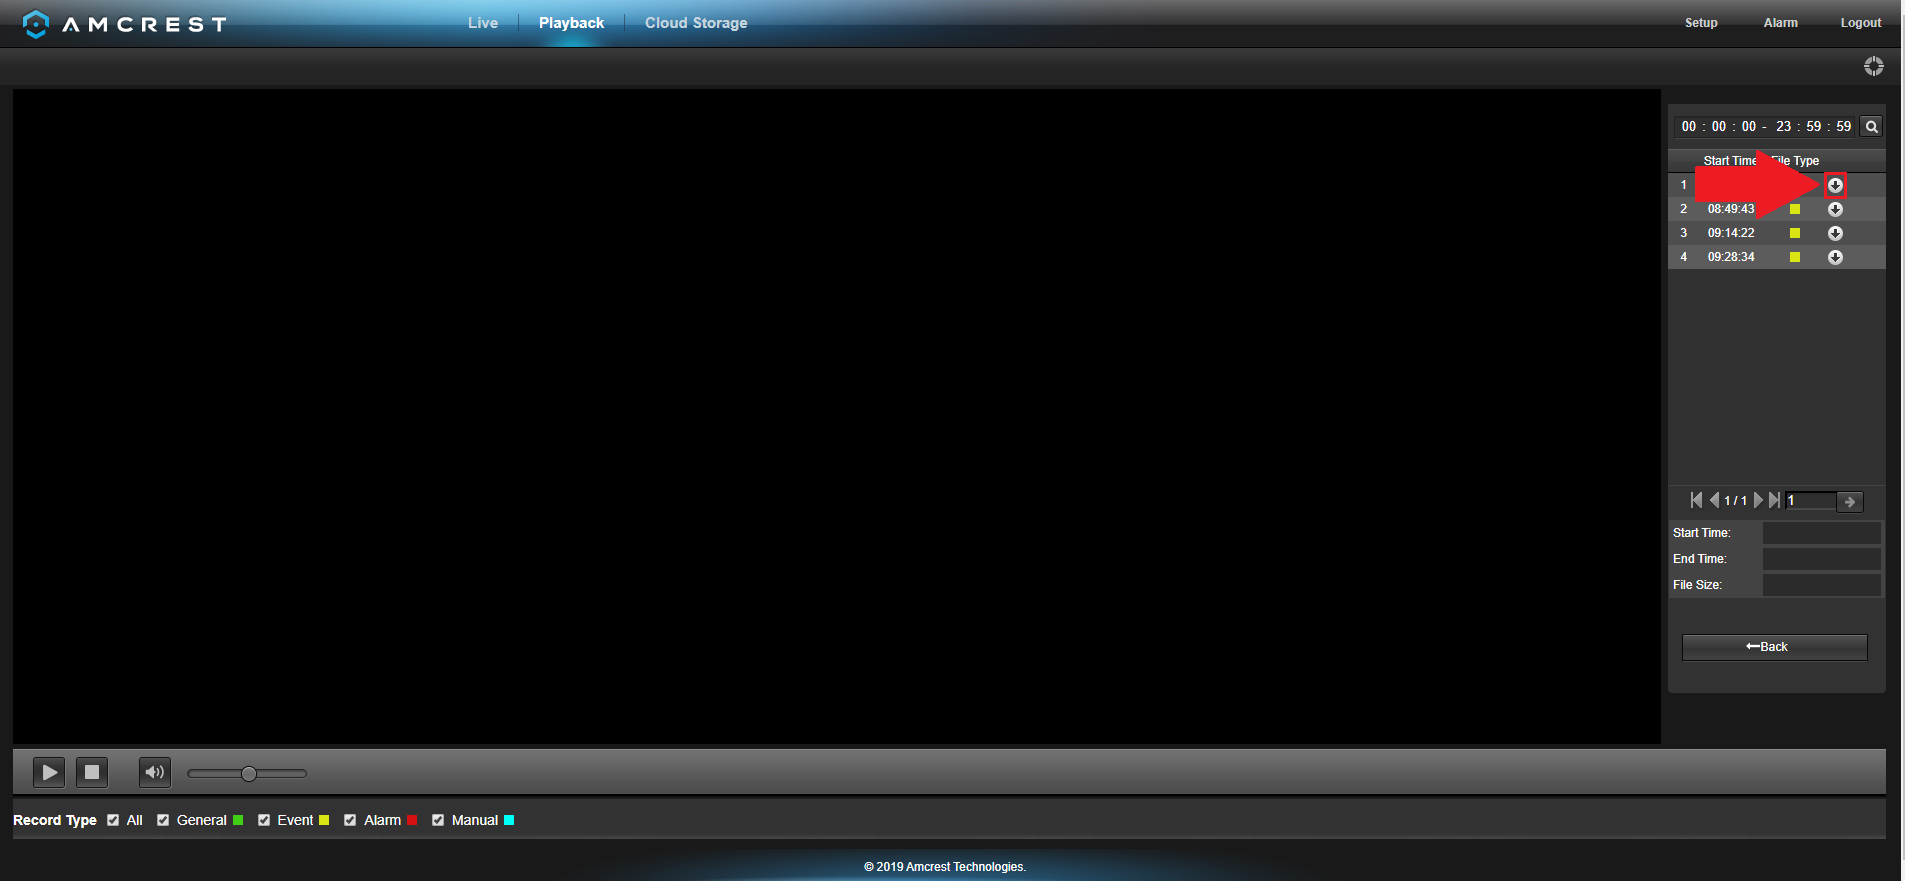Viewport: 1905px width, 881px height.
Task: Switch to the Live tab
Action: point(482,23)
